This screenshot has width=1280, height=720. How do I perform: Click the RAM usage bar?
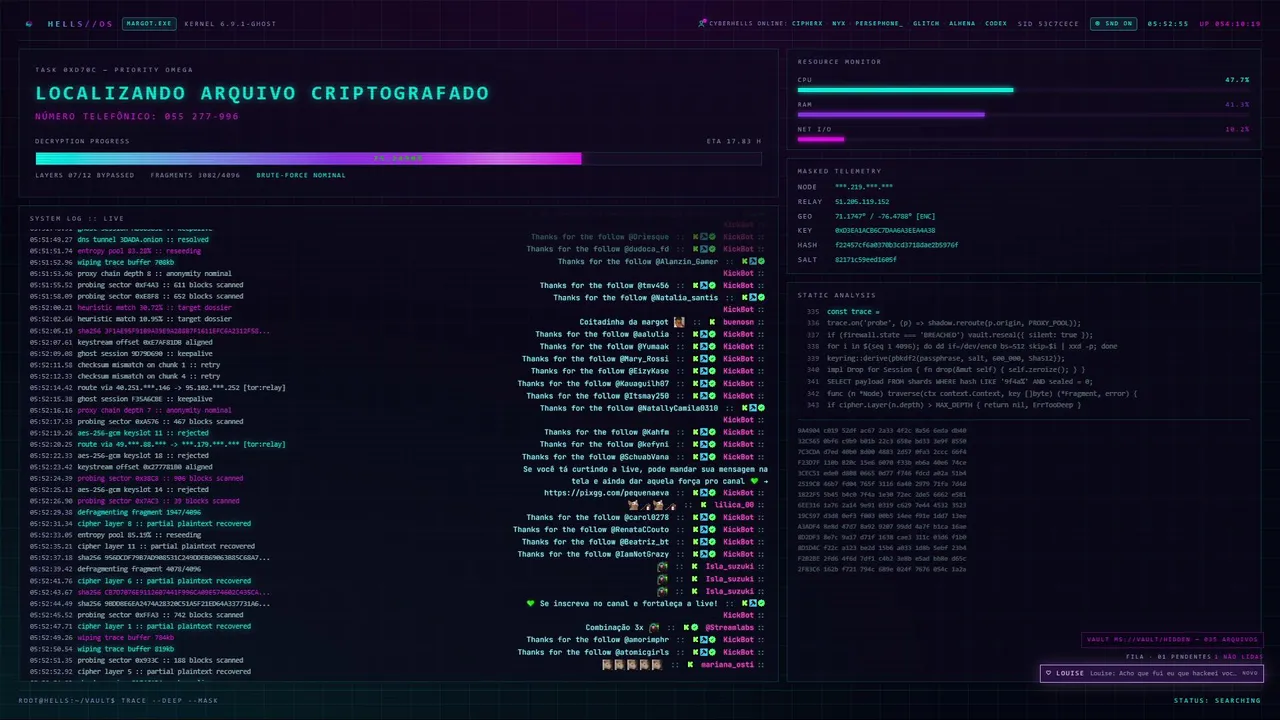1023,114
